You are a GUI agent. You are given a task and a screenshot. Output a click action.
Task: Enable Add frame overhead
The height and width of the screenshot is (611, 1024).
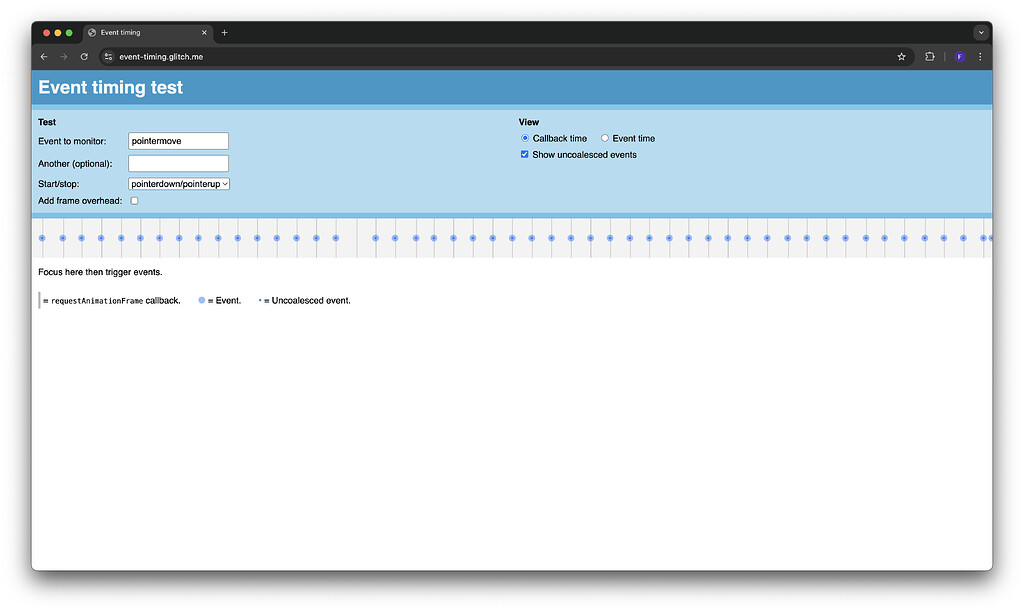(134, 200)
